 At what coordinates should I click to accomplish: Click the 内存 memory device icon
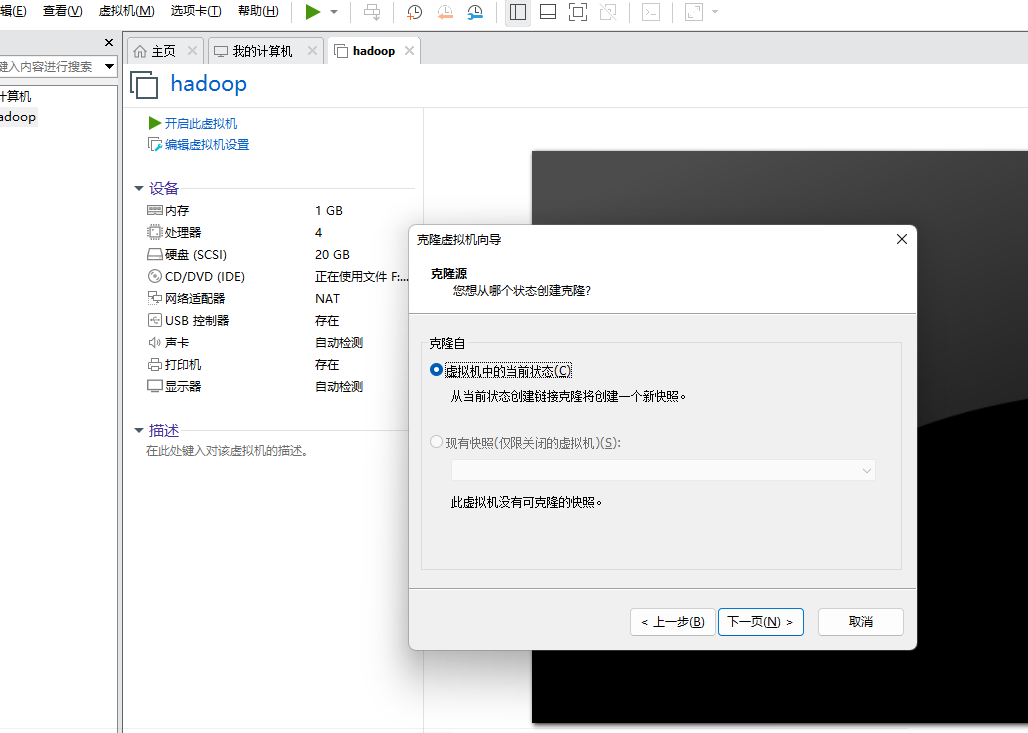[155, 210]
